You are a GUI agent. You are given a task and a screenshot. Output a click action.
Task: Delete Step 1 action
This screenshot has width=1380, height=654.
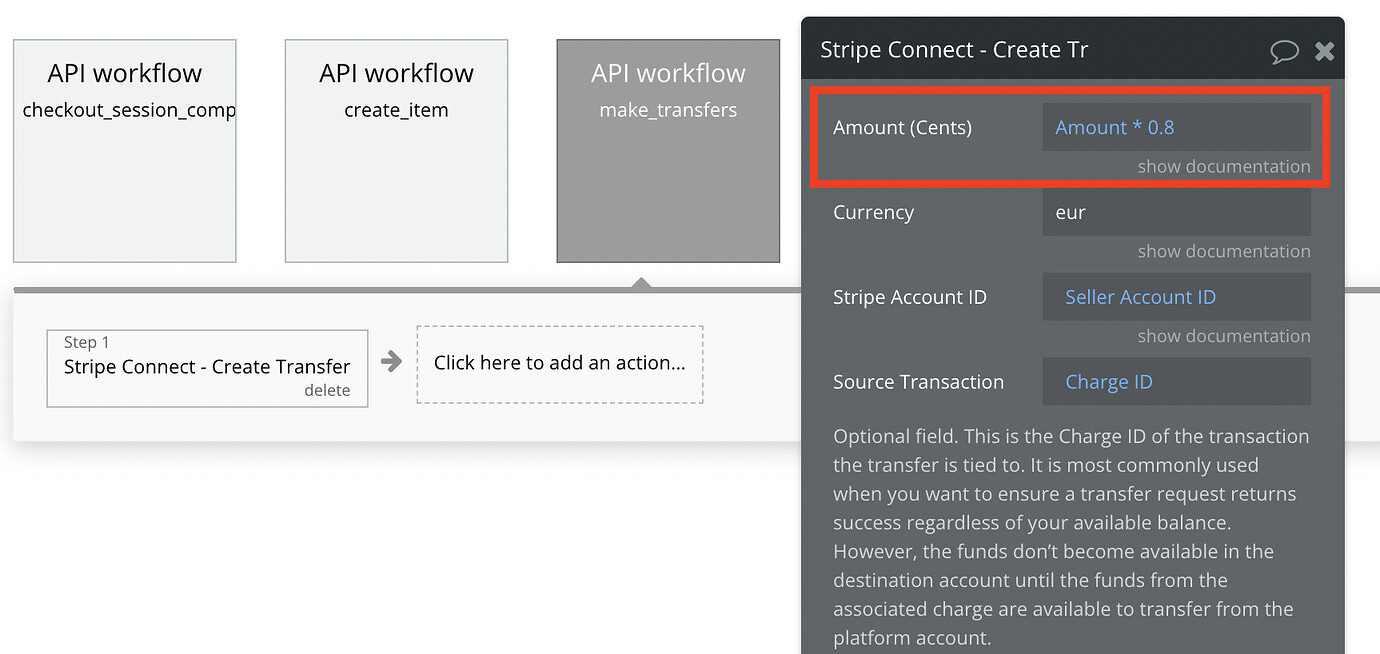tap(327, 391)
